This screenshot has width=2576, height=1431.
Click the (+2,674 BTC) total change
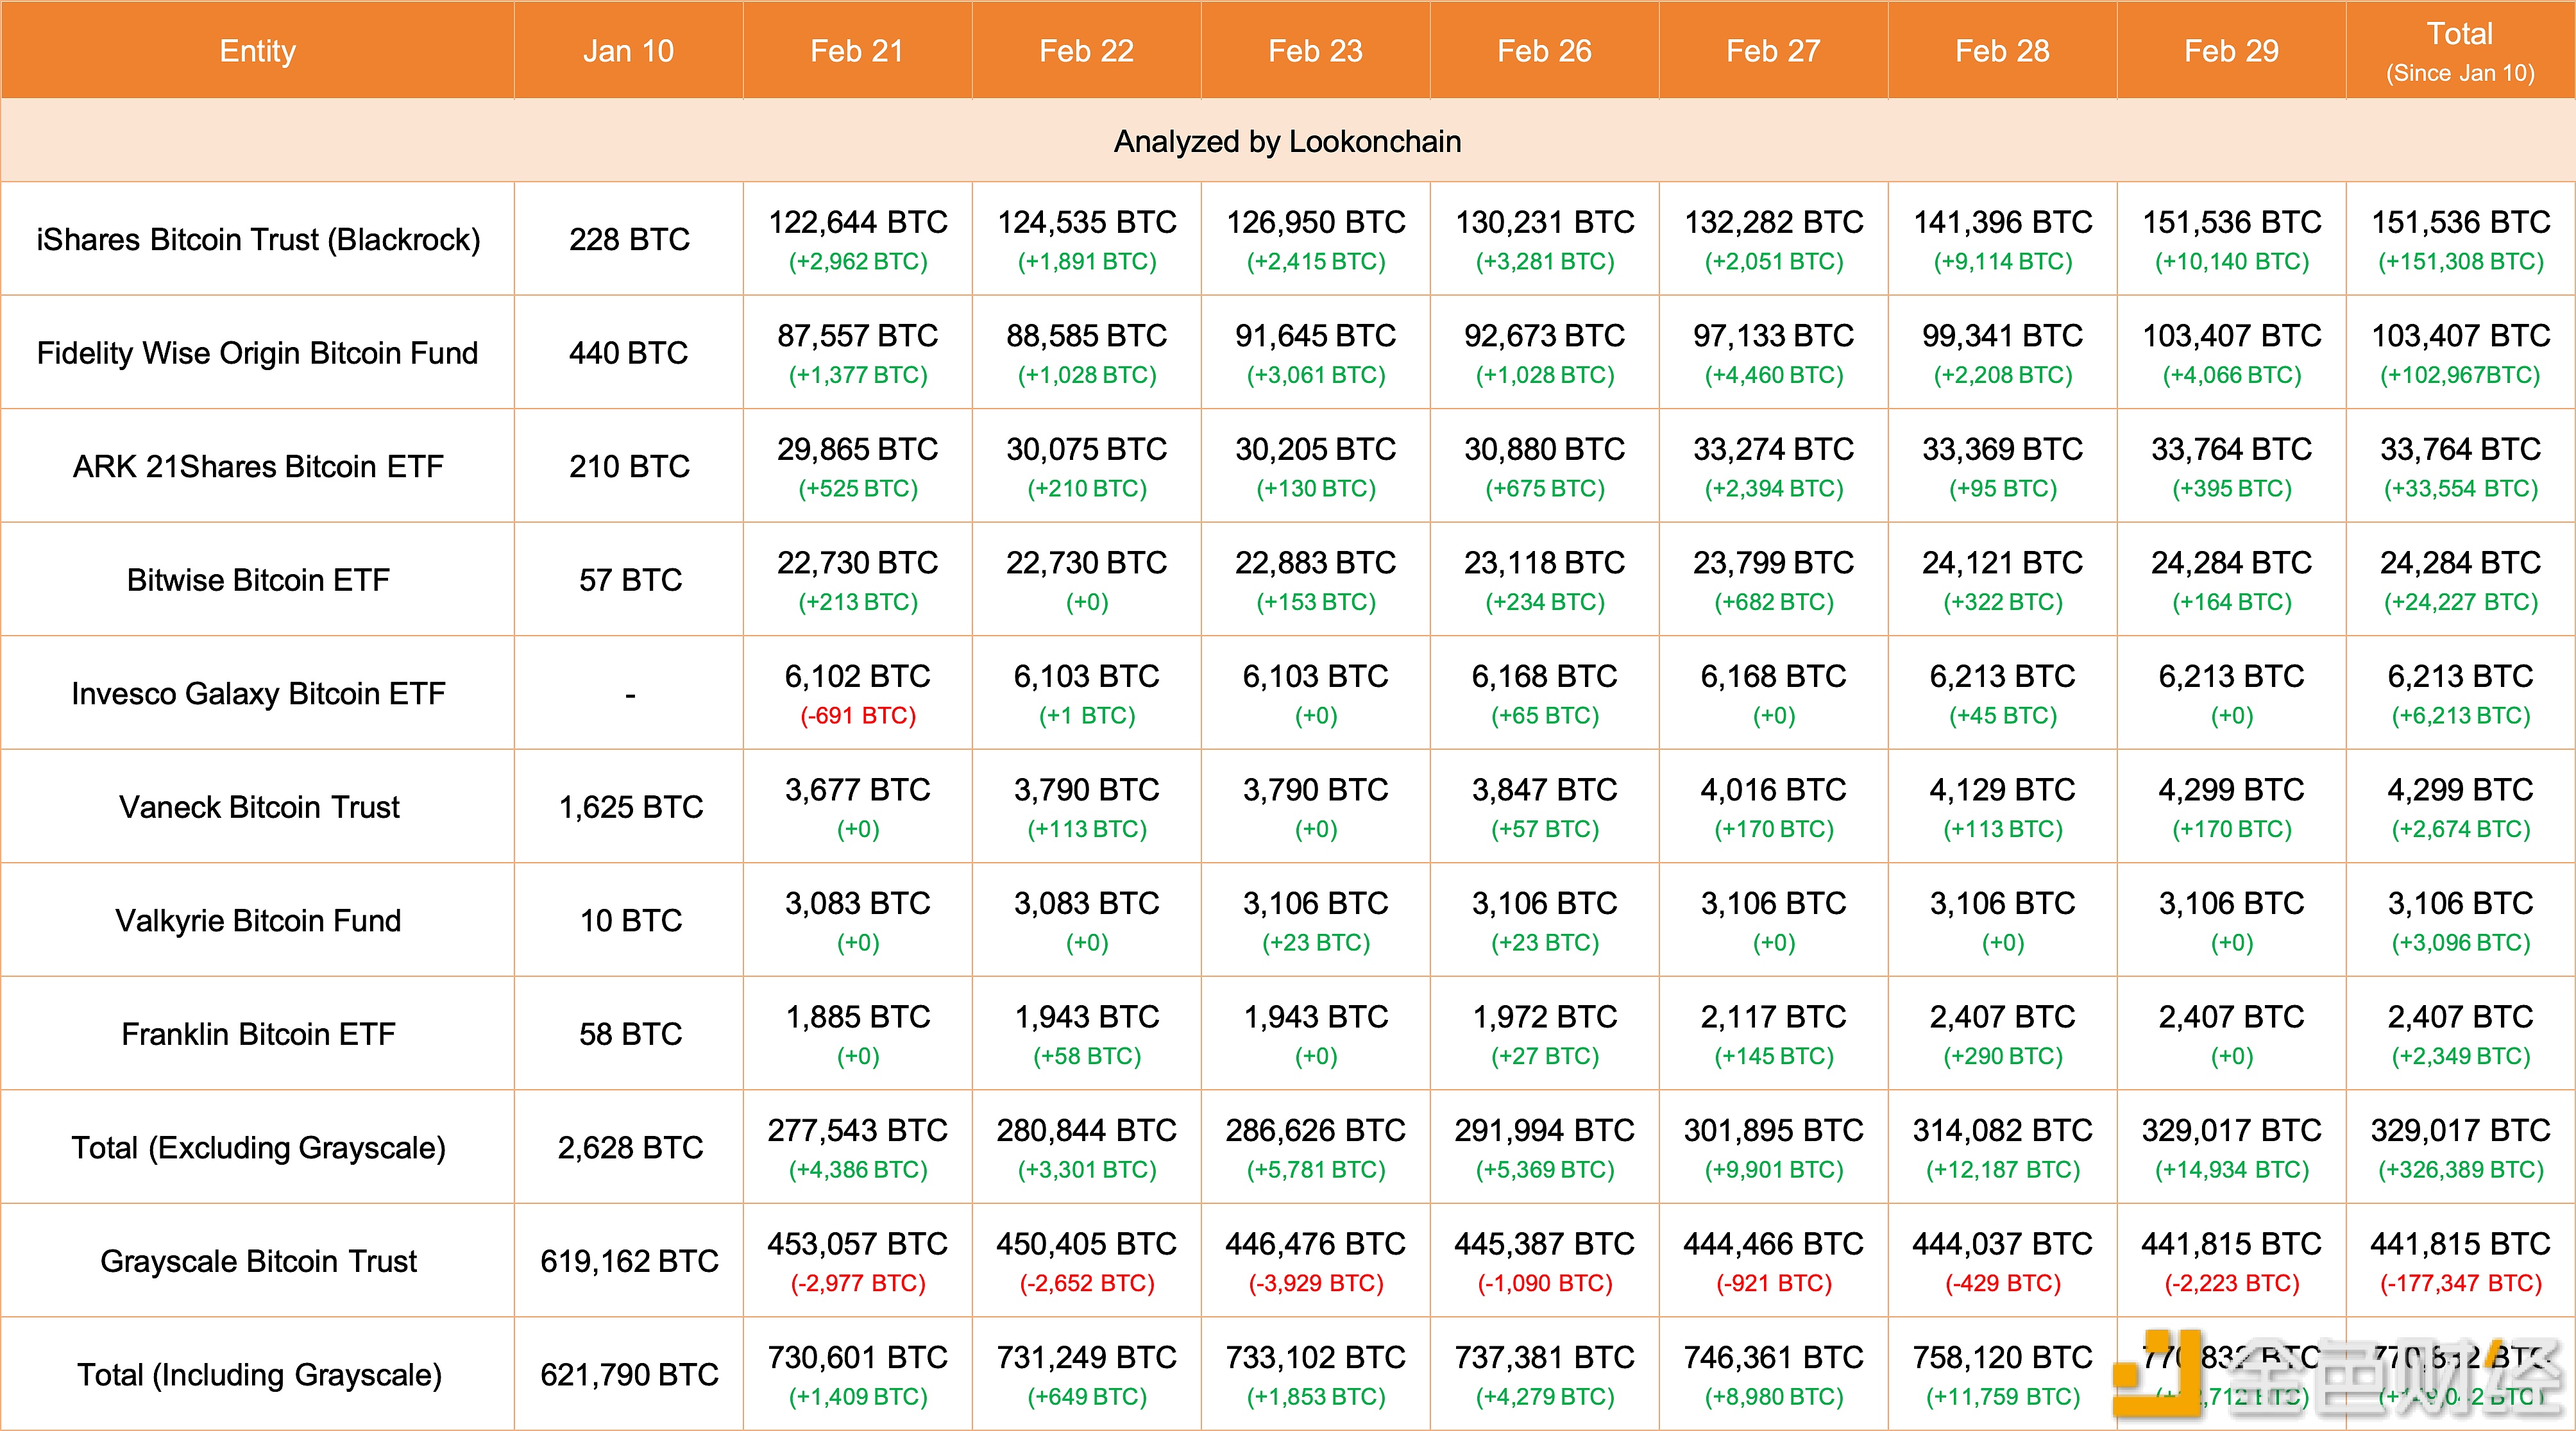2460,829
